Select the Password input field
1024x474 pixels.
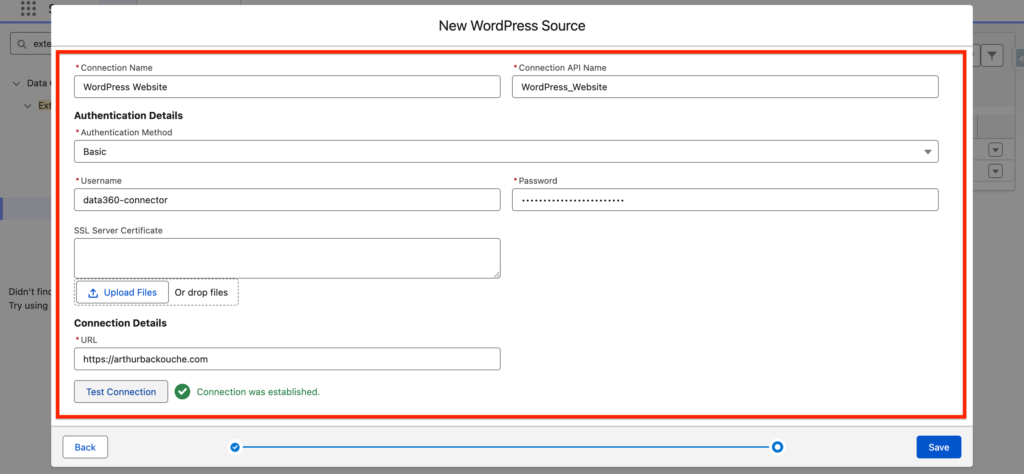[724, 200]
